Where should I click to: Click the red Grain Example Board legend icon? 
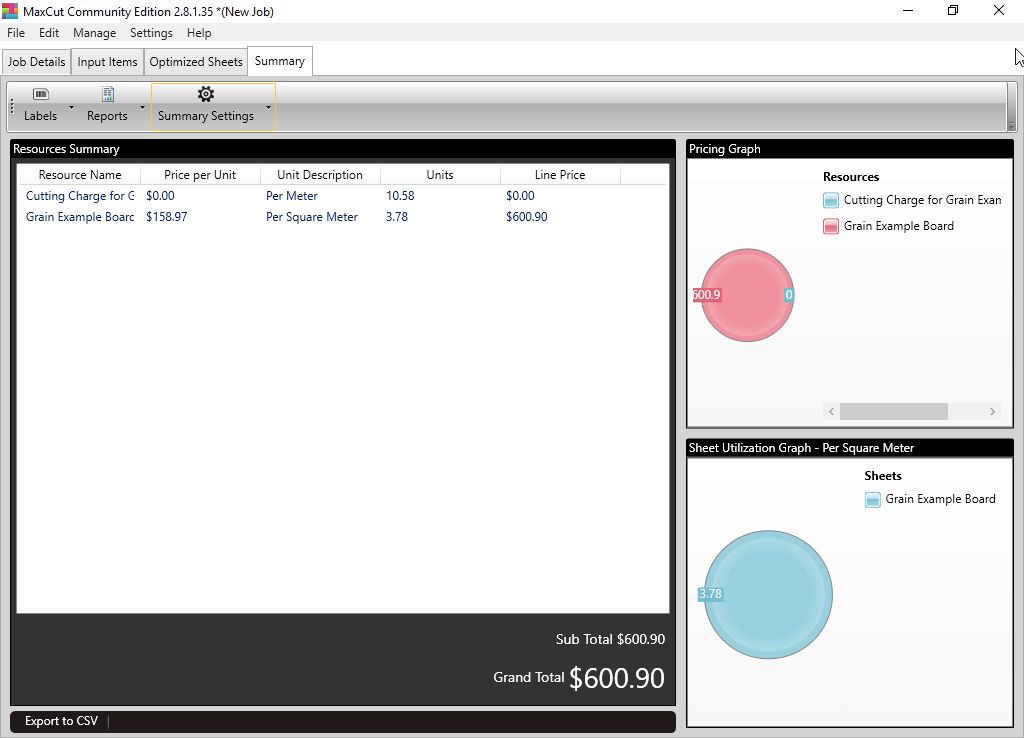[x=830, y=226]
